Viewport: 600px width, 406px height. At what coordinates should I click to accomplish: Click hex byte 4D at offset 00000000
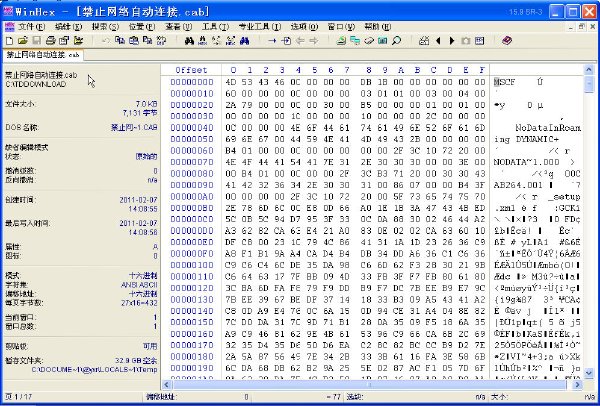click(231, 82)
